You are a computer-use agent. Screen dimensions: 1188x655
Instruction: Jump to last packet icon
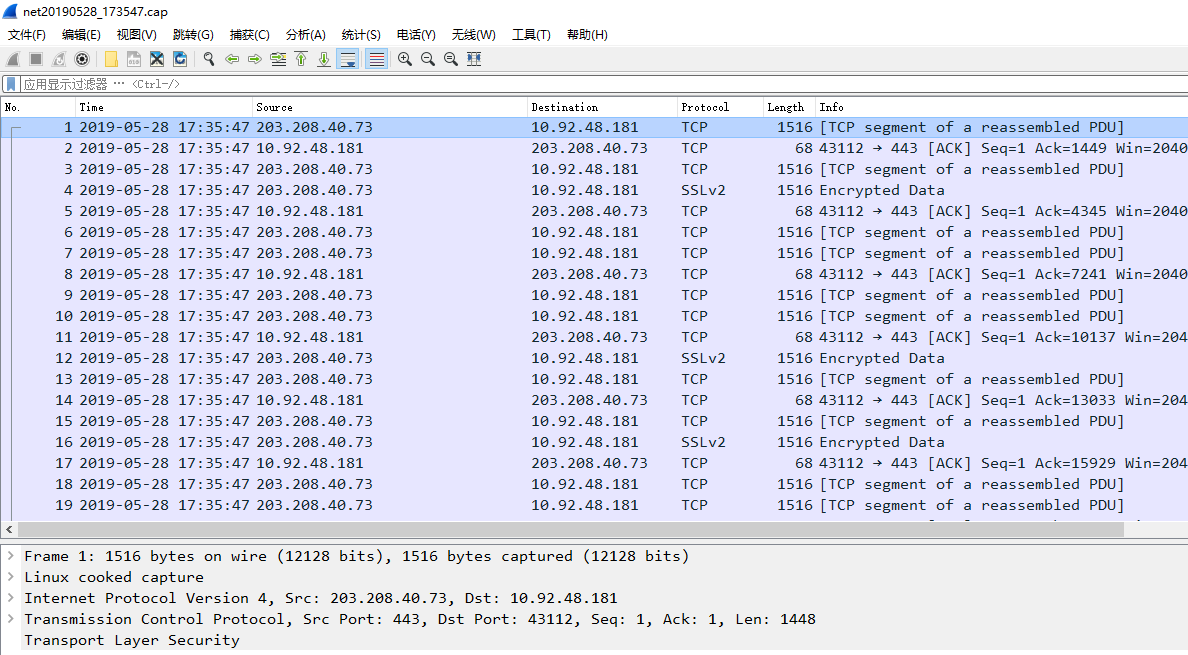(x=324, y=59)
